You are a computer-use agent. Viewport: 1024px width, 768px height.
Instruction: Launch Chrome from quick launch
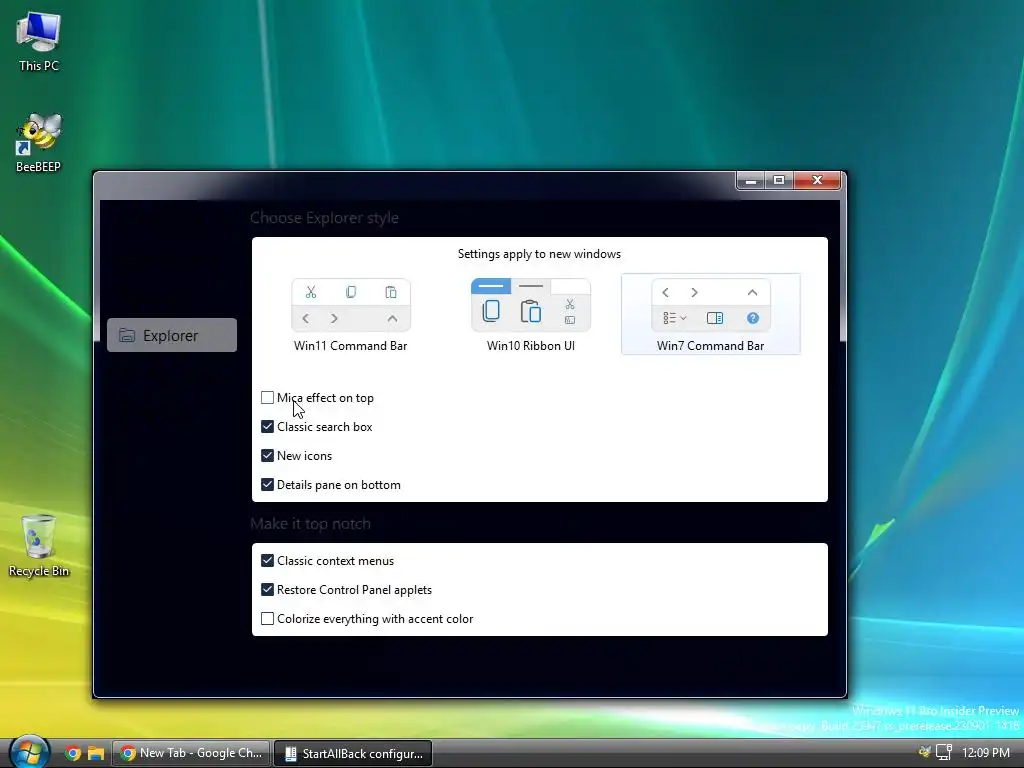coord(72,753)
